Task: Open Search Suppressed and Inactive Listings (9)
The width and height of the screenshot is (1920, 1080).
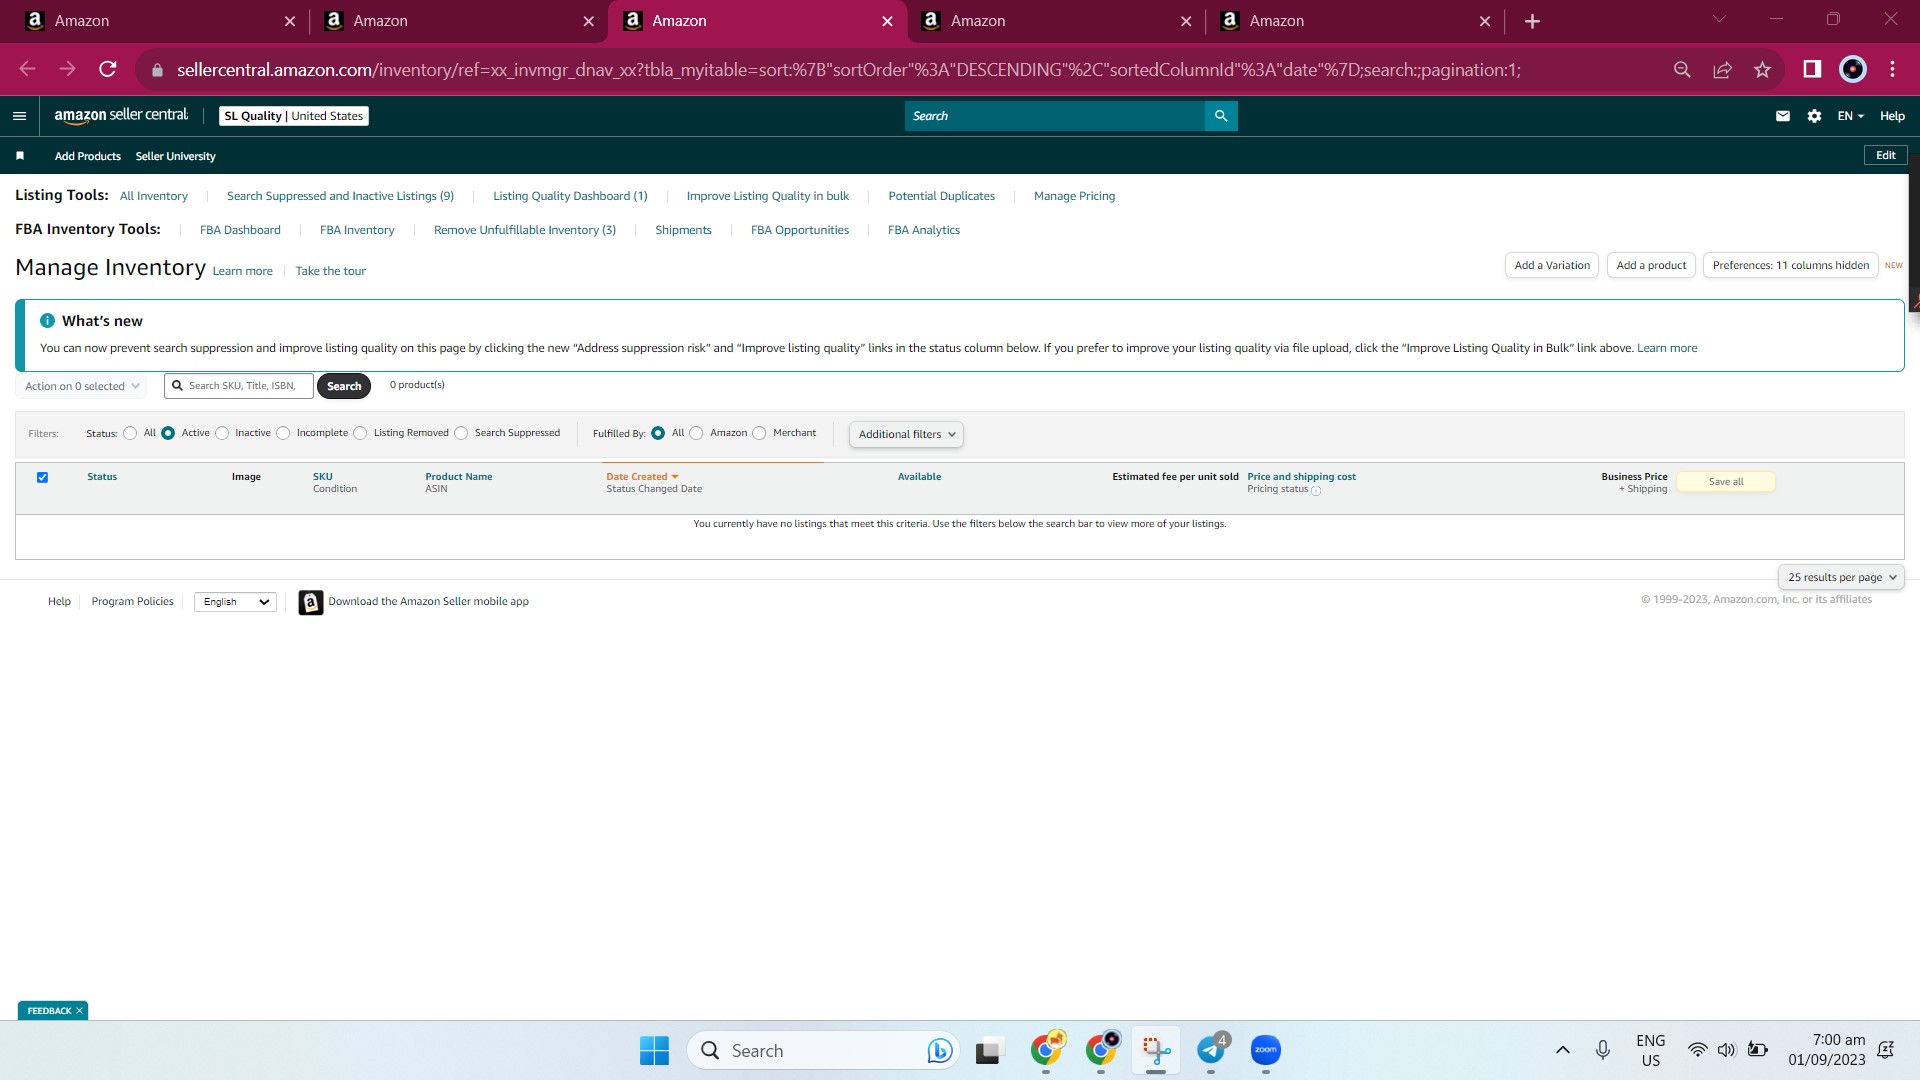Action: (x=340, y=196)
